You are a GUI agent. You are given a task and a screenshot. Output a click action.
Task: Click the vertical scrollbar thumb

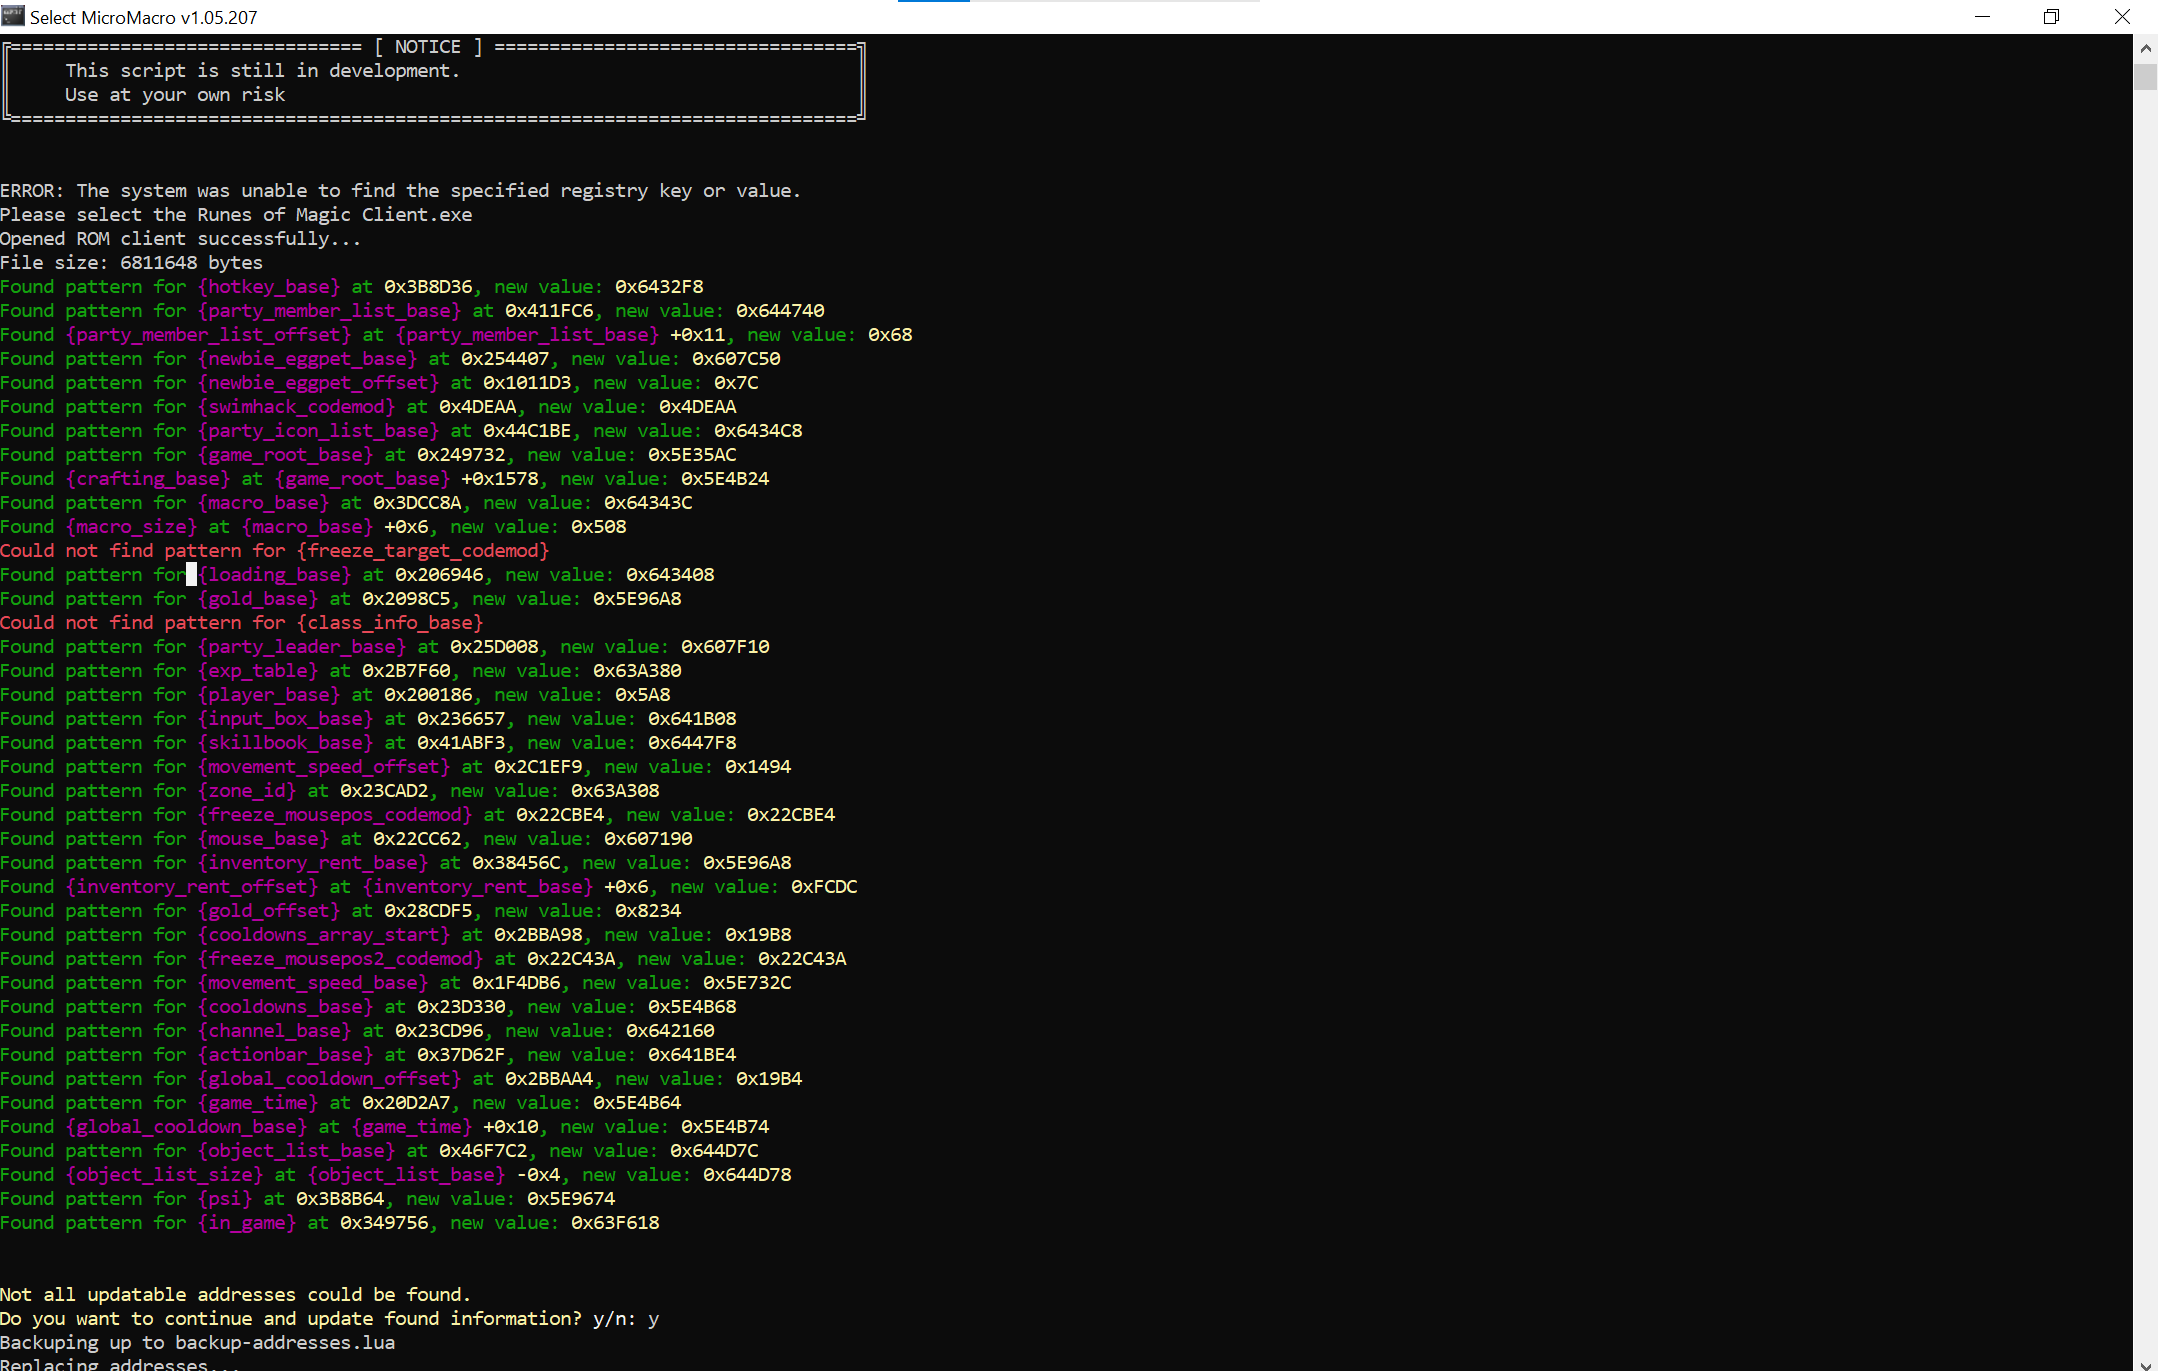coord(2145,77)
